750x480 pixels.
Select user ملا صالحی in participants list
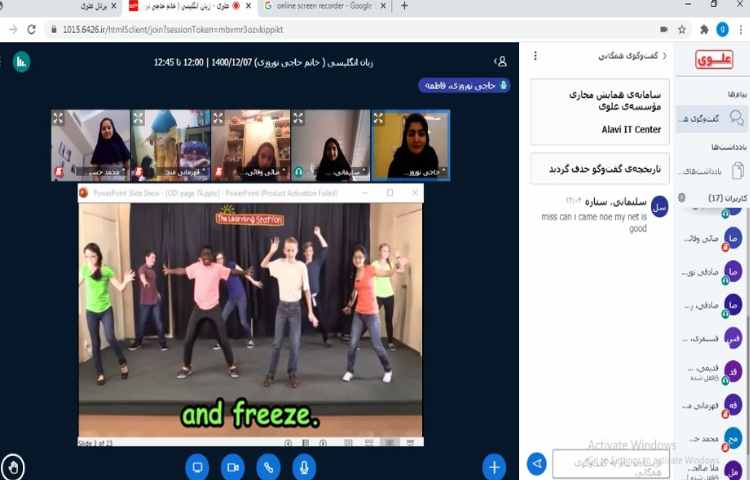[712, 470]
